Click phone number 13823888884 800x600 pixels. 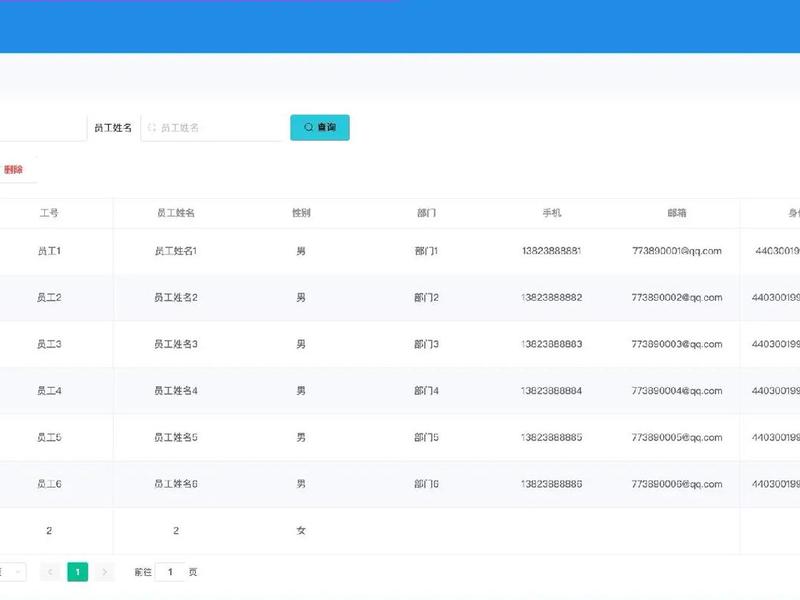tap(552, 391)
